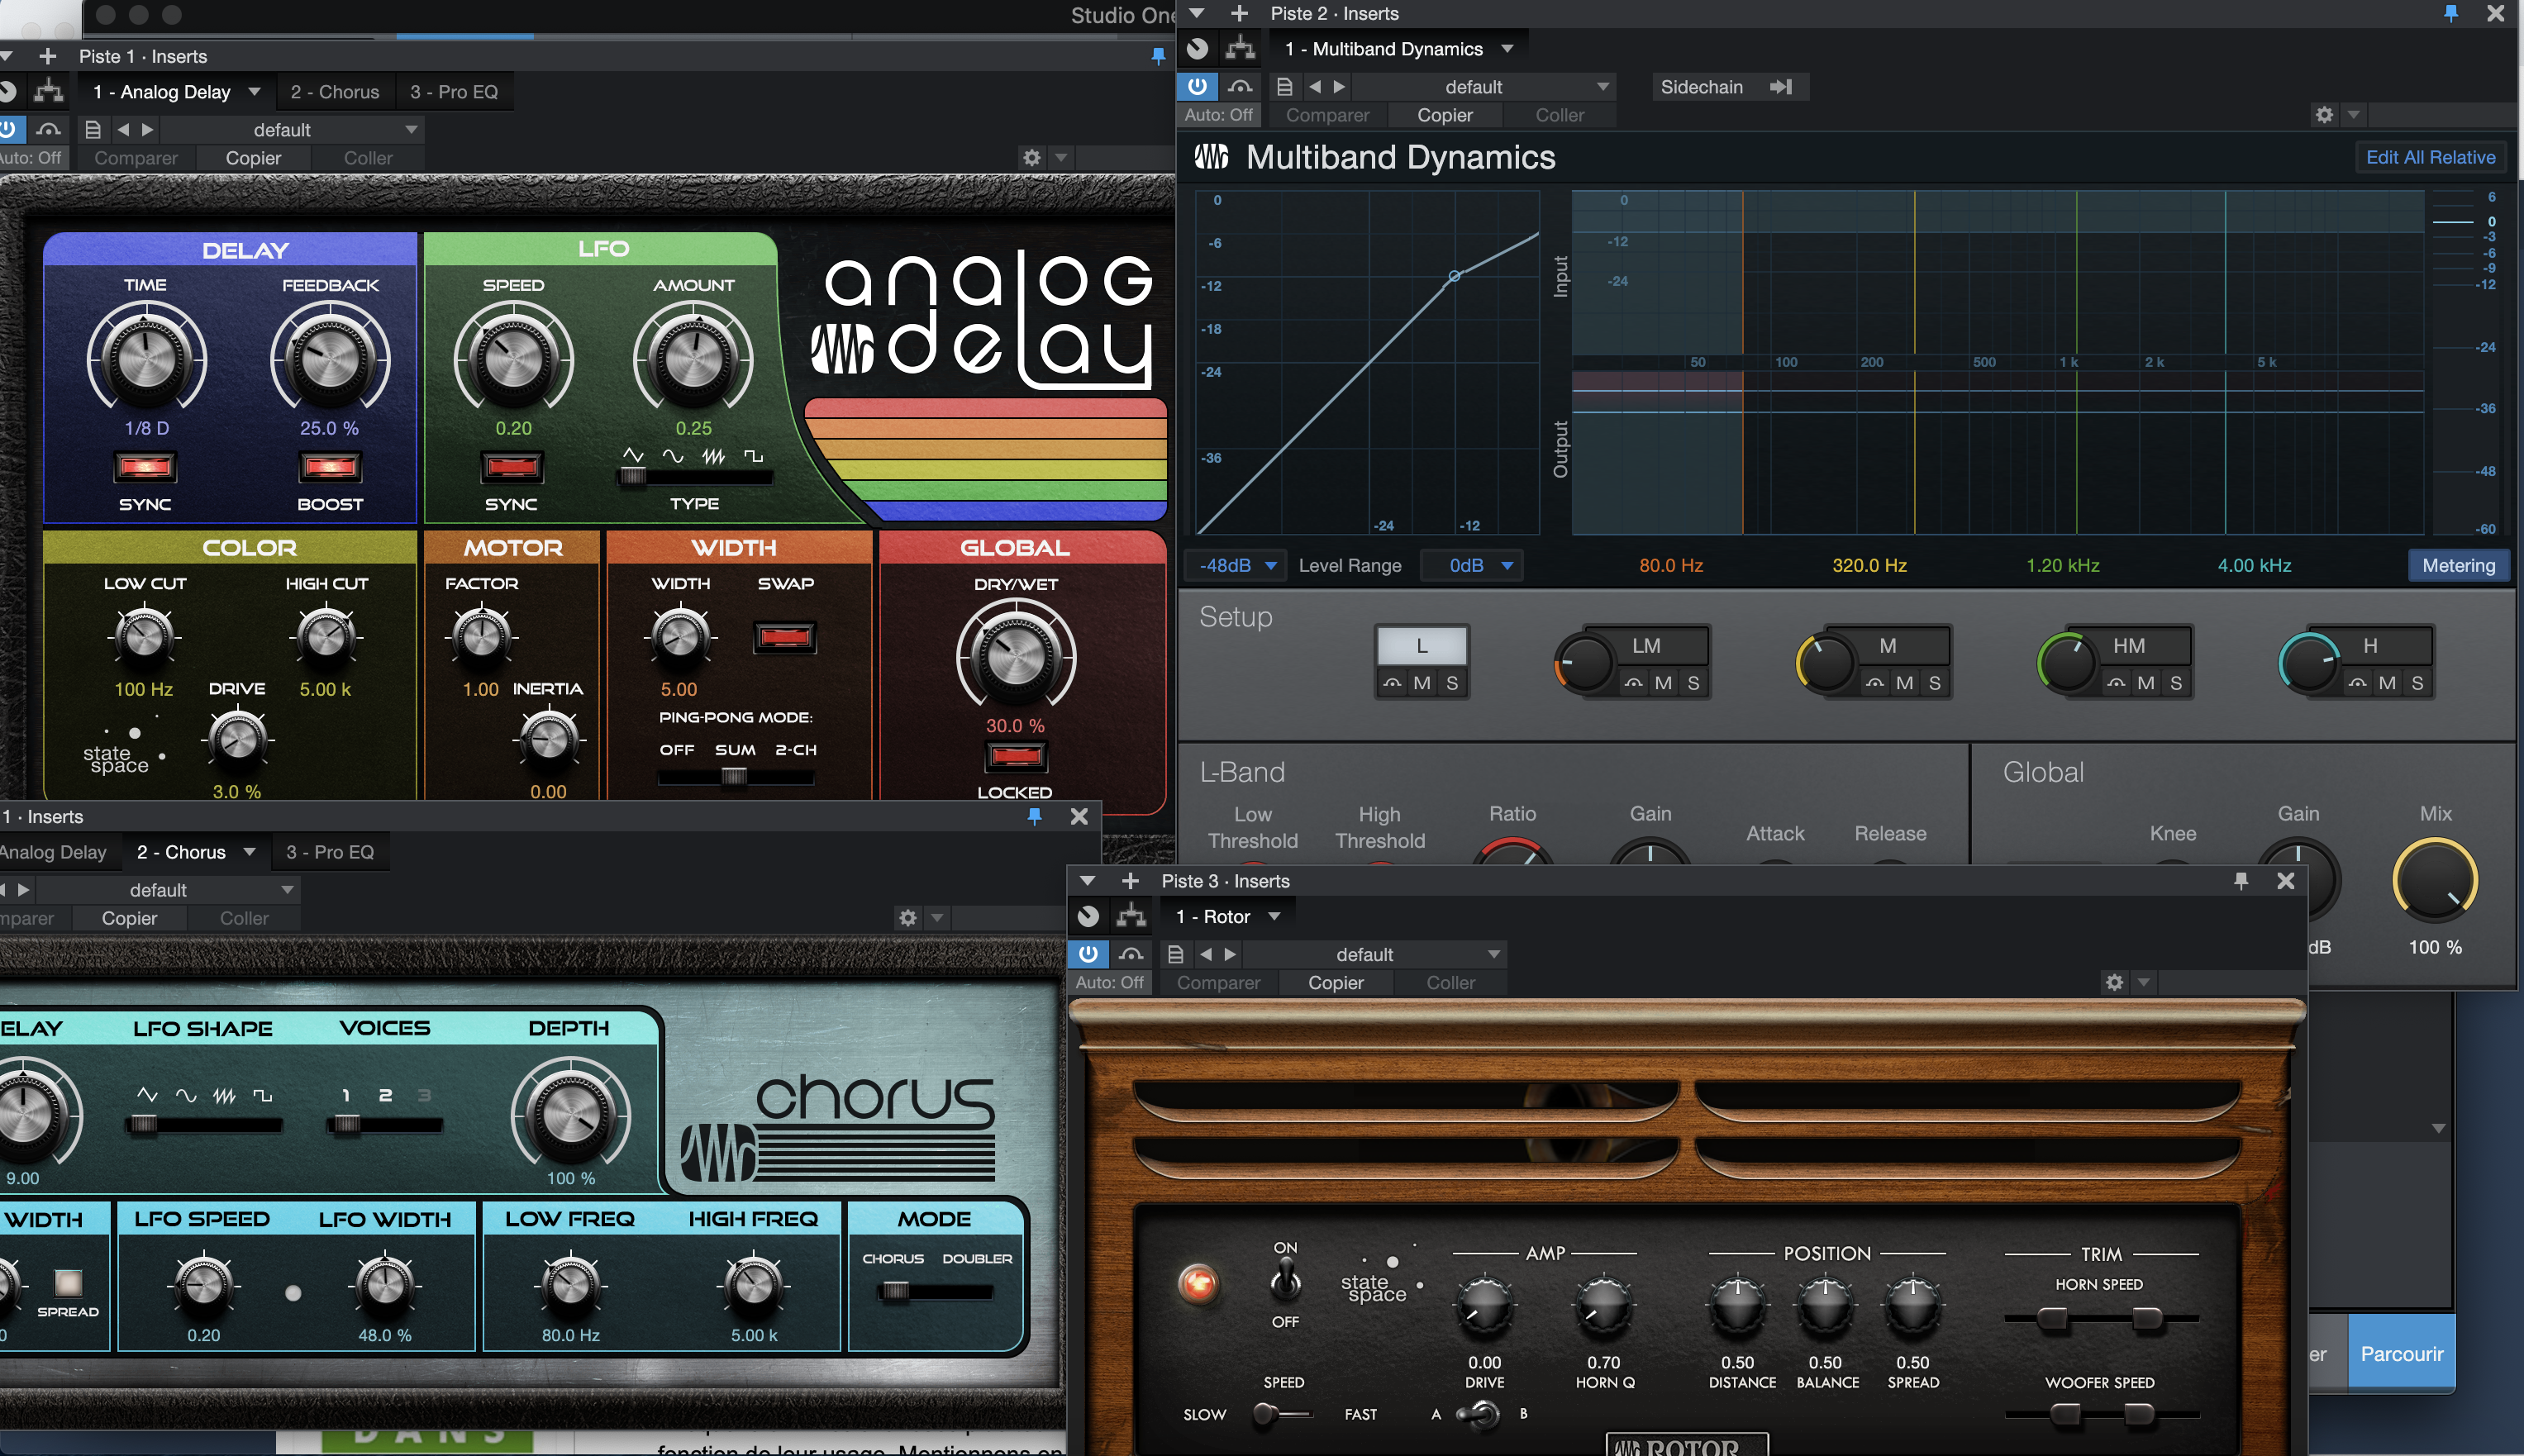Select the LM band button
Viewport: 2524px width, 1456px height.
pyautogui.click(x=1646, y=646)
